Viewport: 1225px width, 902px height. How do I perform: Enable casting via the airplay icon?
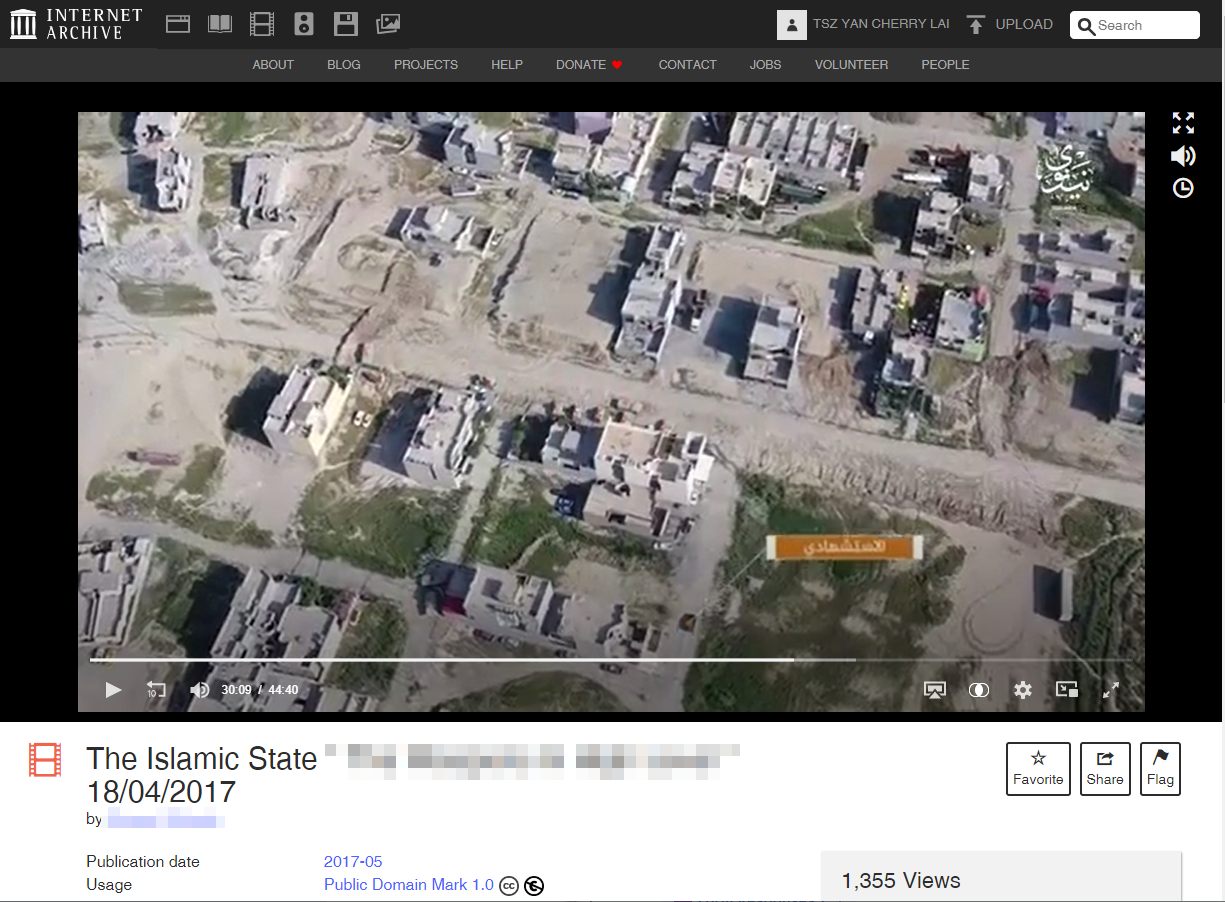point(935,689)
